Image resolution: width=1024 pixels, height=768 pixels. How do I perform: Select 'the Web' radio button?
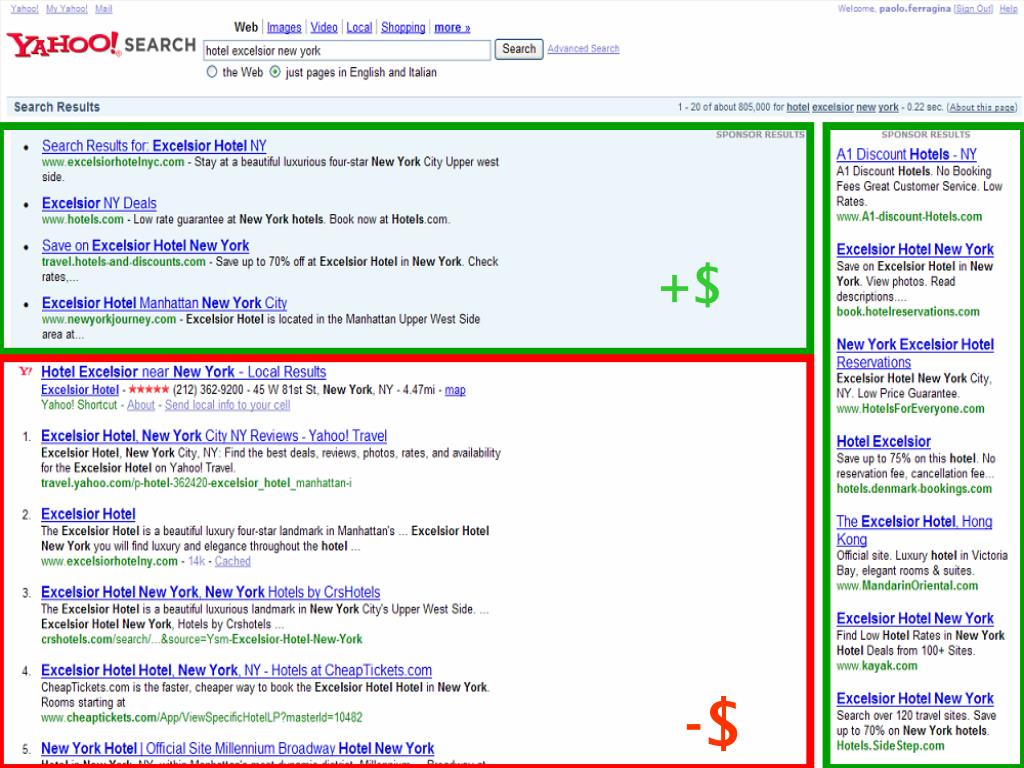coord(212,72)
